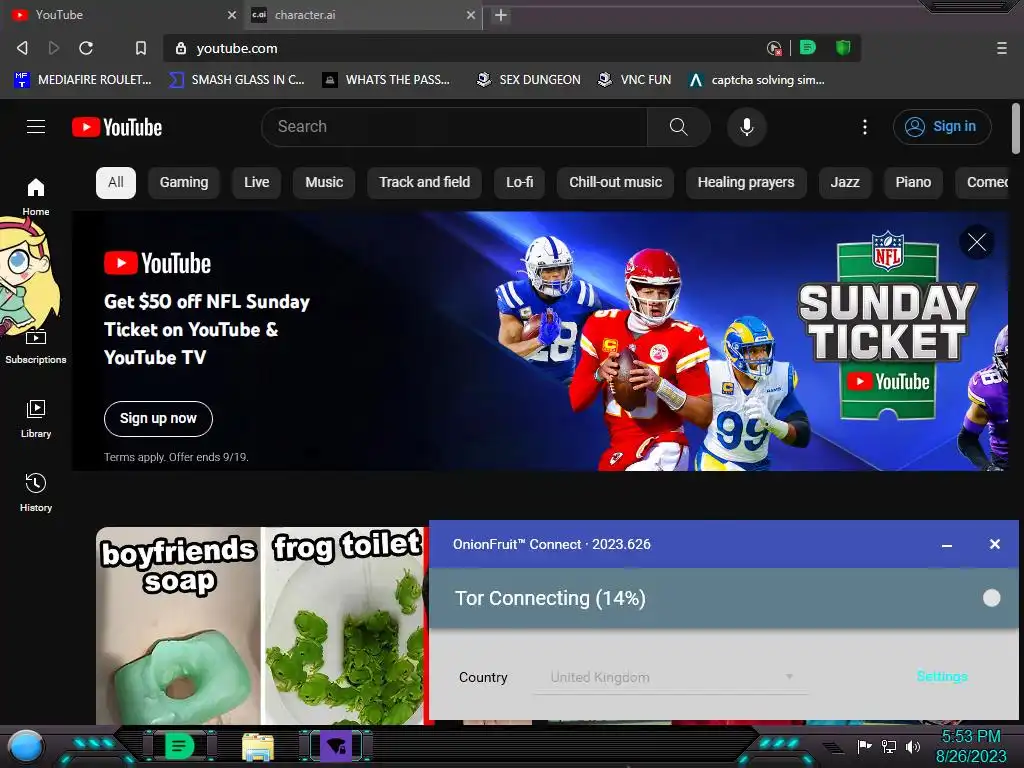
Task: Click the network tray icon
Action: point(888,746)
